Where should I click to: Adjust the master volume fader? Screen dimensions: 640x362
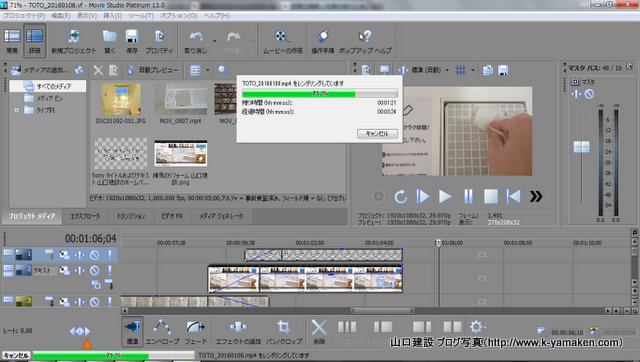581,147
